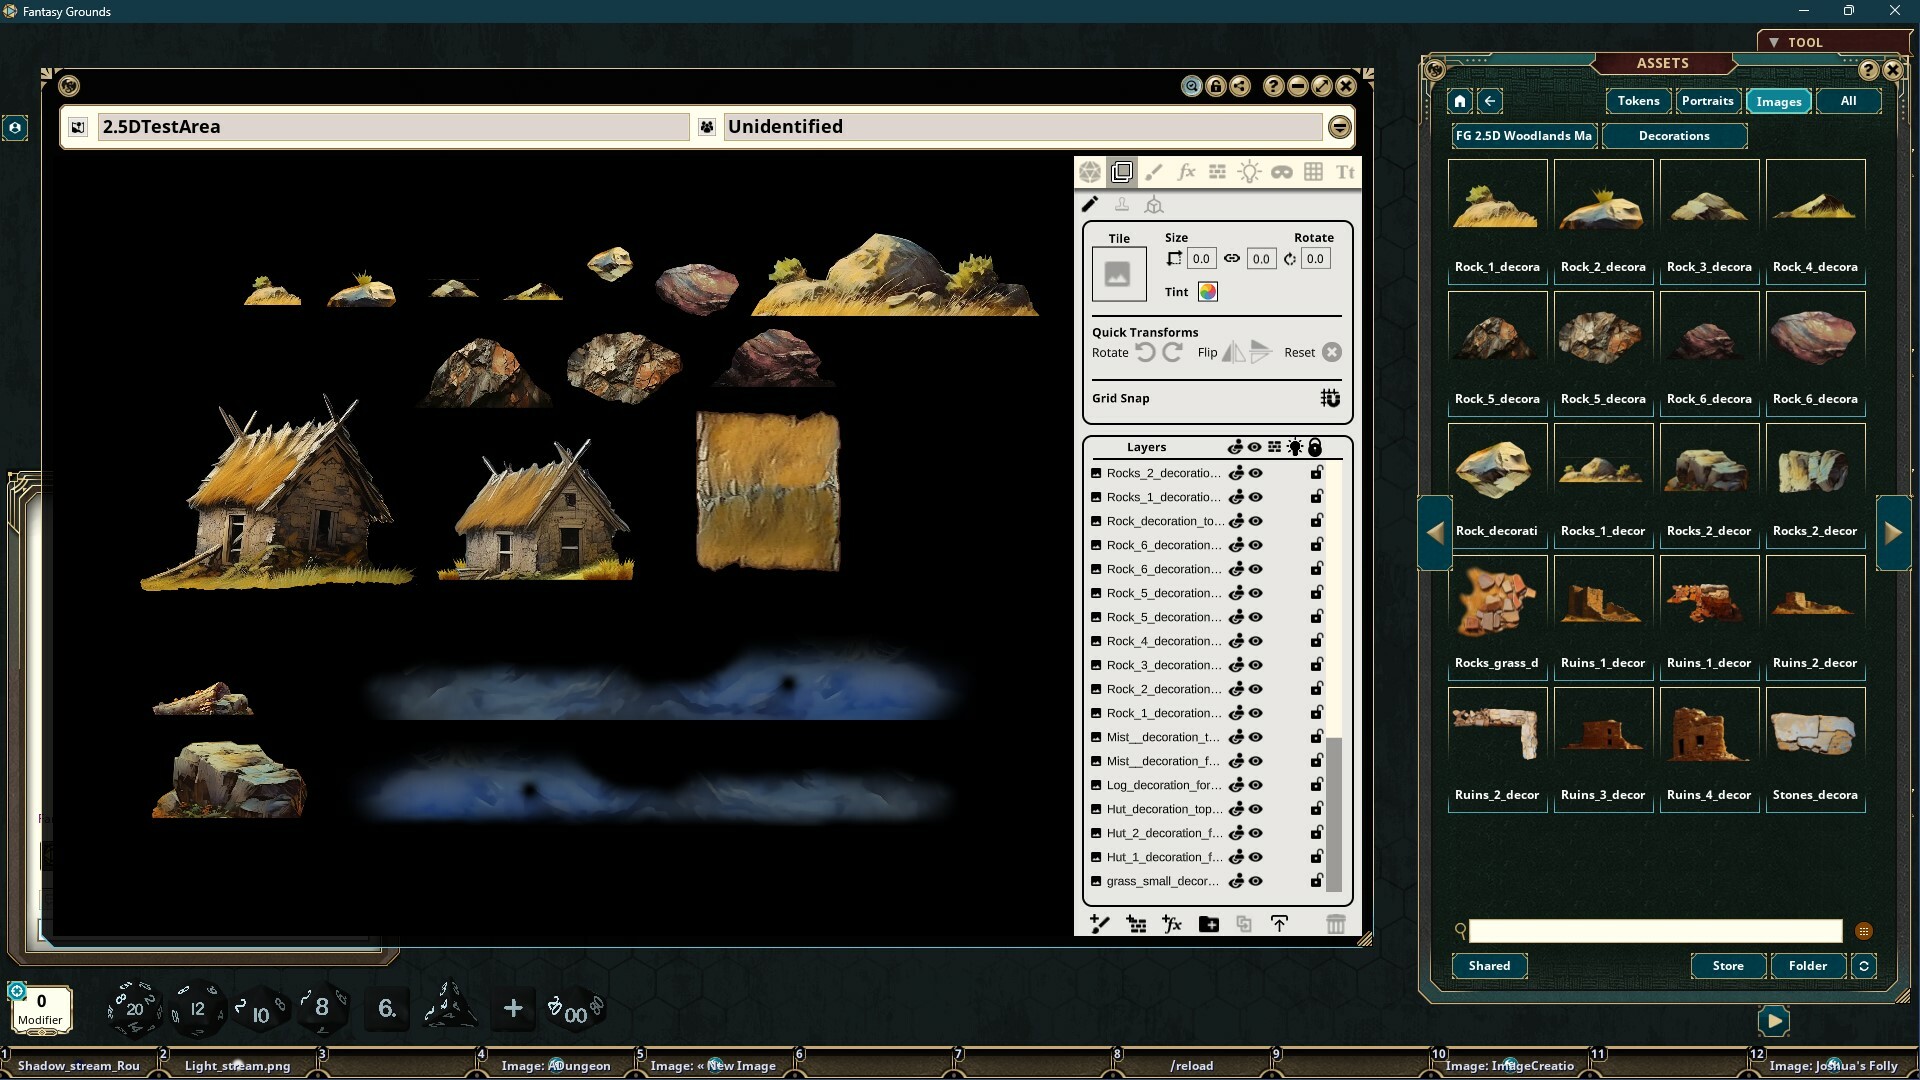Image resolution: width=1920 pixels, height=1080 pixels.
Task: Toggle the lock on the Rocks_2_decoration layer
Action: click(1315, 473)
